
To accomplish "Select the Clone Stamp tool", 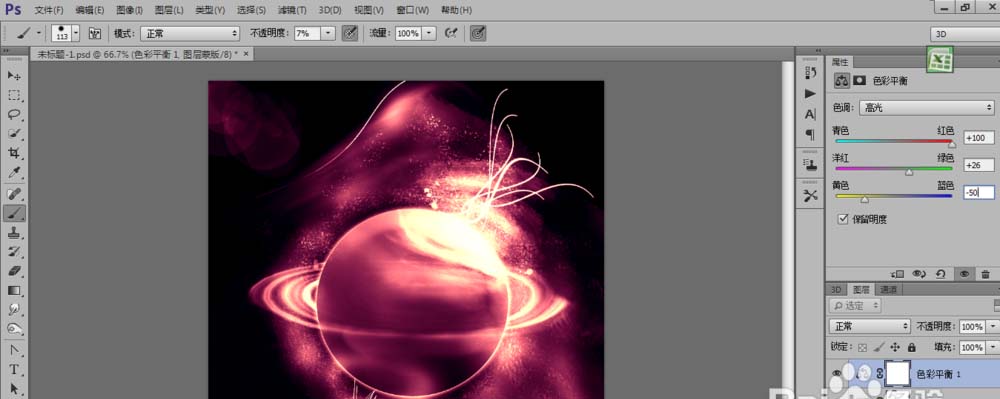I will 14,233.
